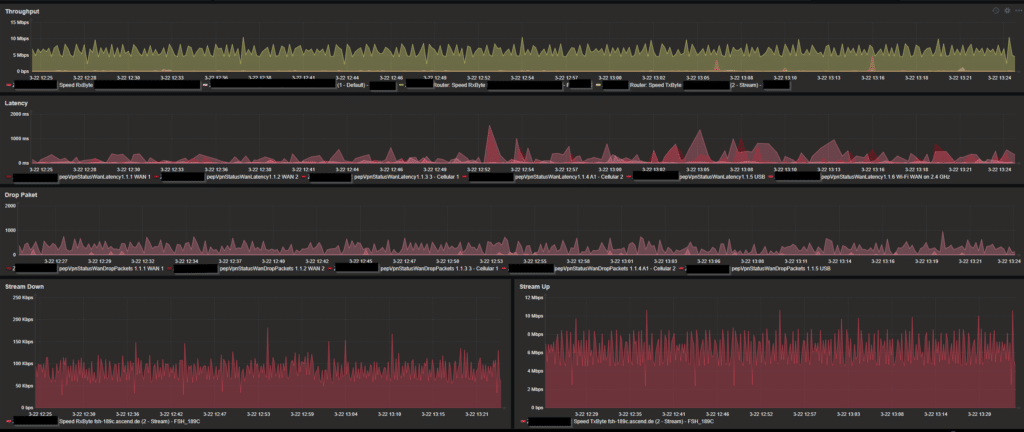Open the Latency panel title menu
The width and height of the screenshot is (1024, 432).
tap(14, 103)
